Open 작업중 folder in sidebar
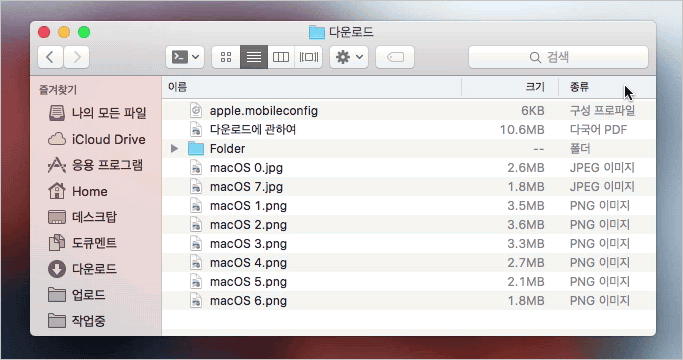 pos(77,321)
